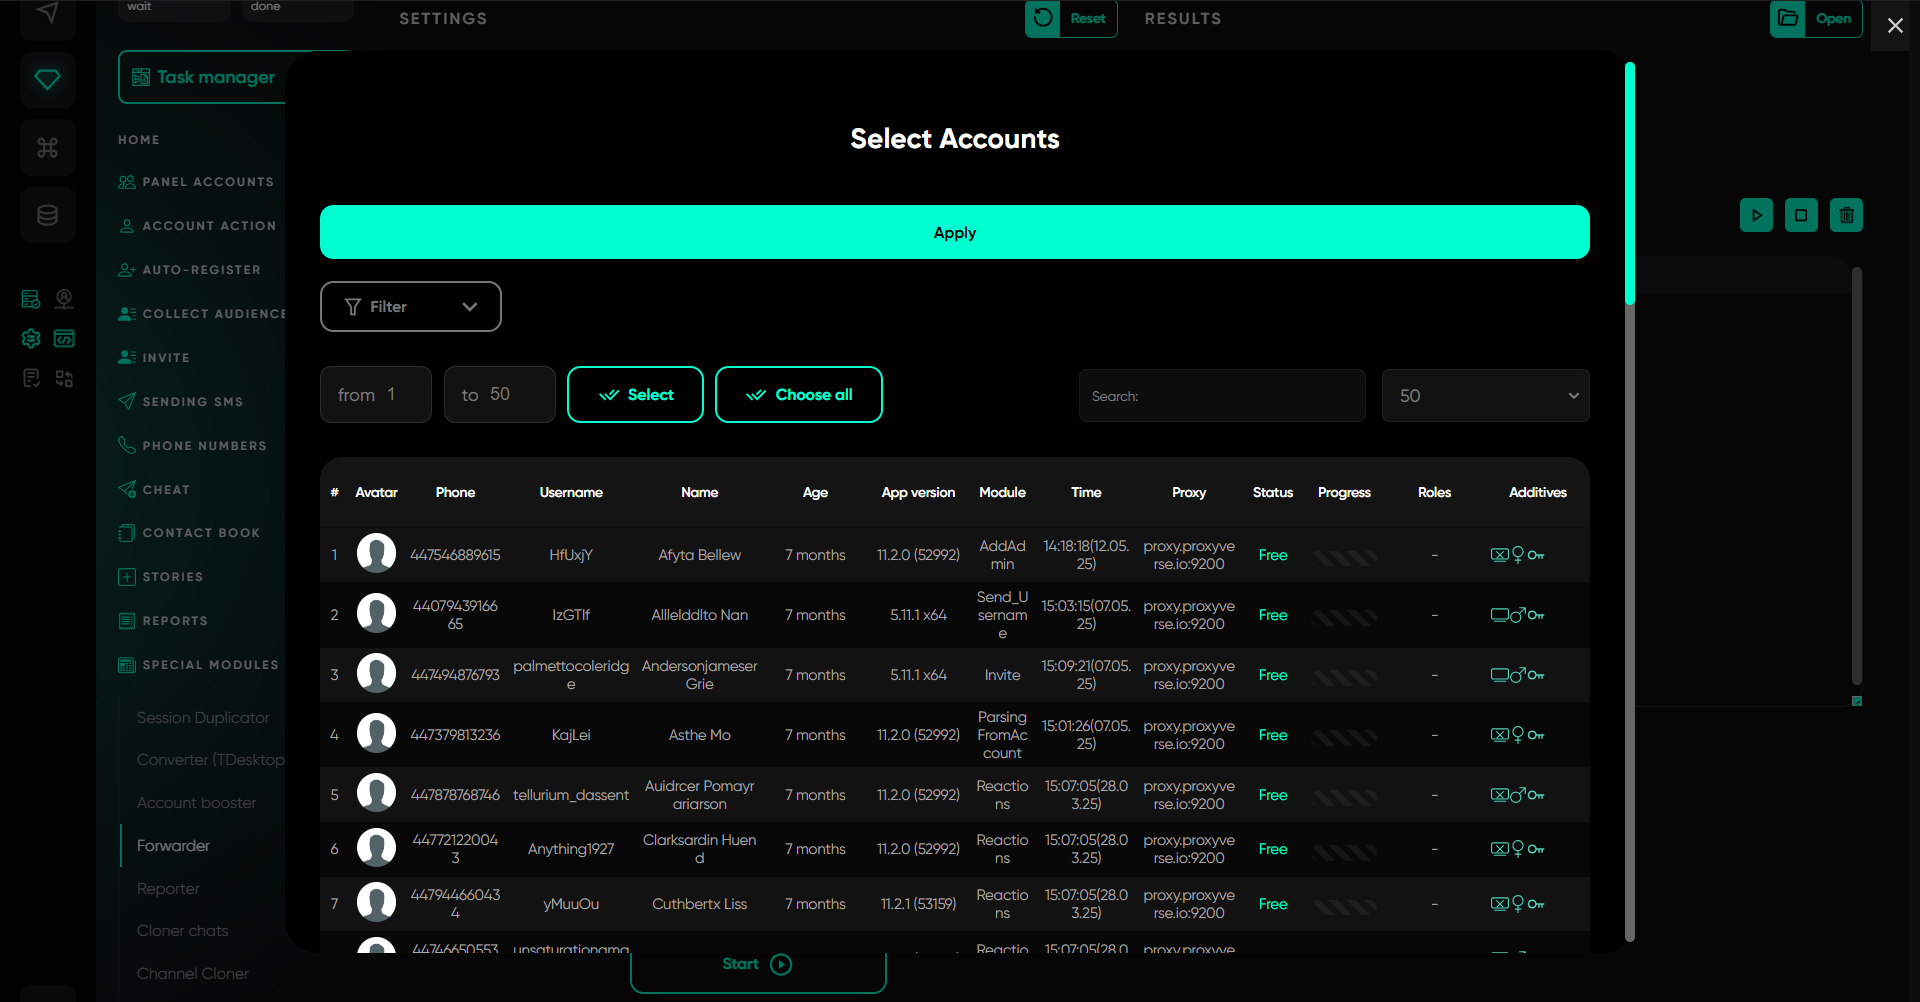The height and width of the screenshot is (1002, 1920).
Task: Click the Search input field
Action: (x=1221, y=396)
